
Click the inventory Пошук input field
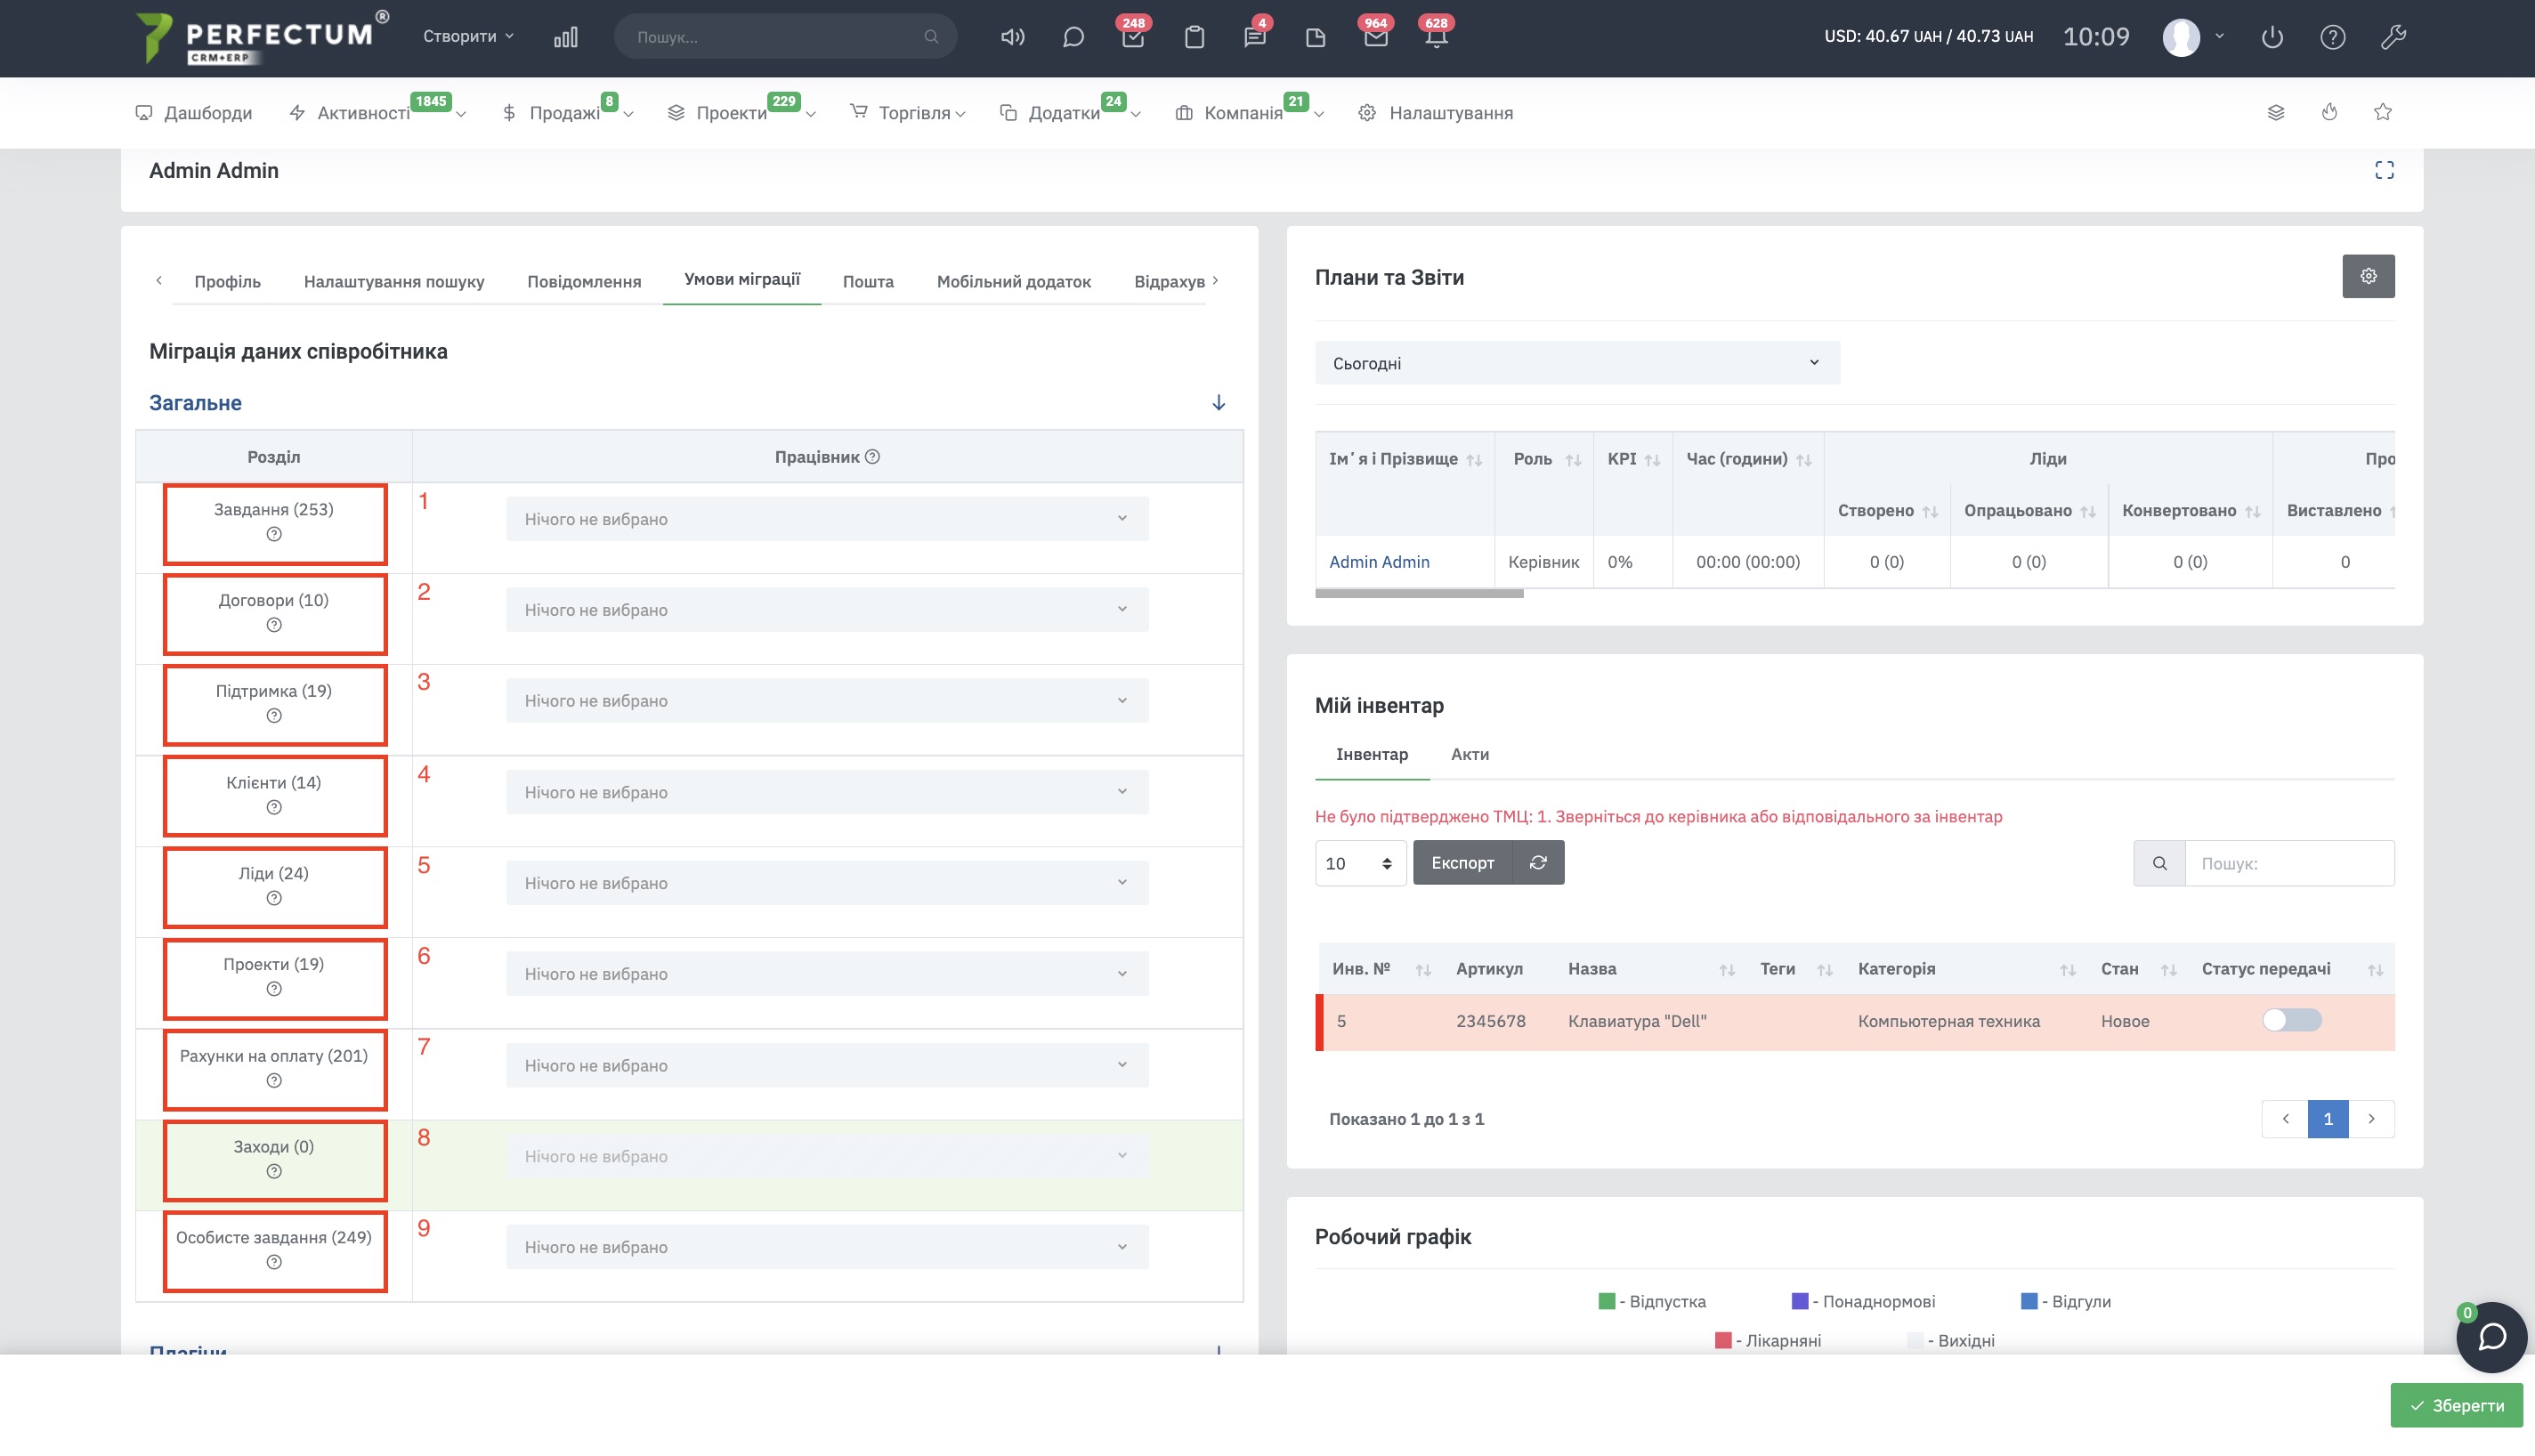click(x=2289, y=863)
